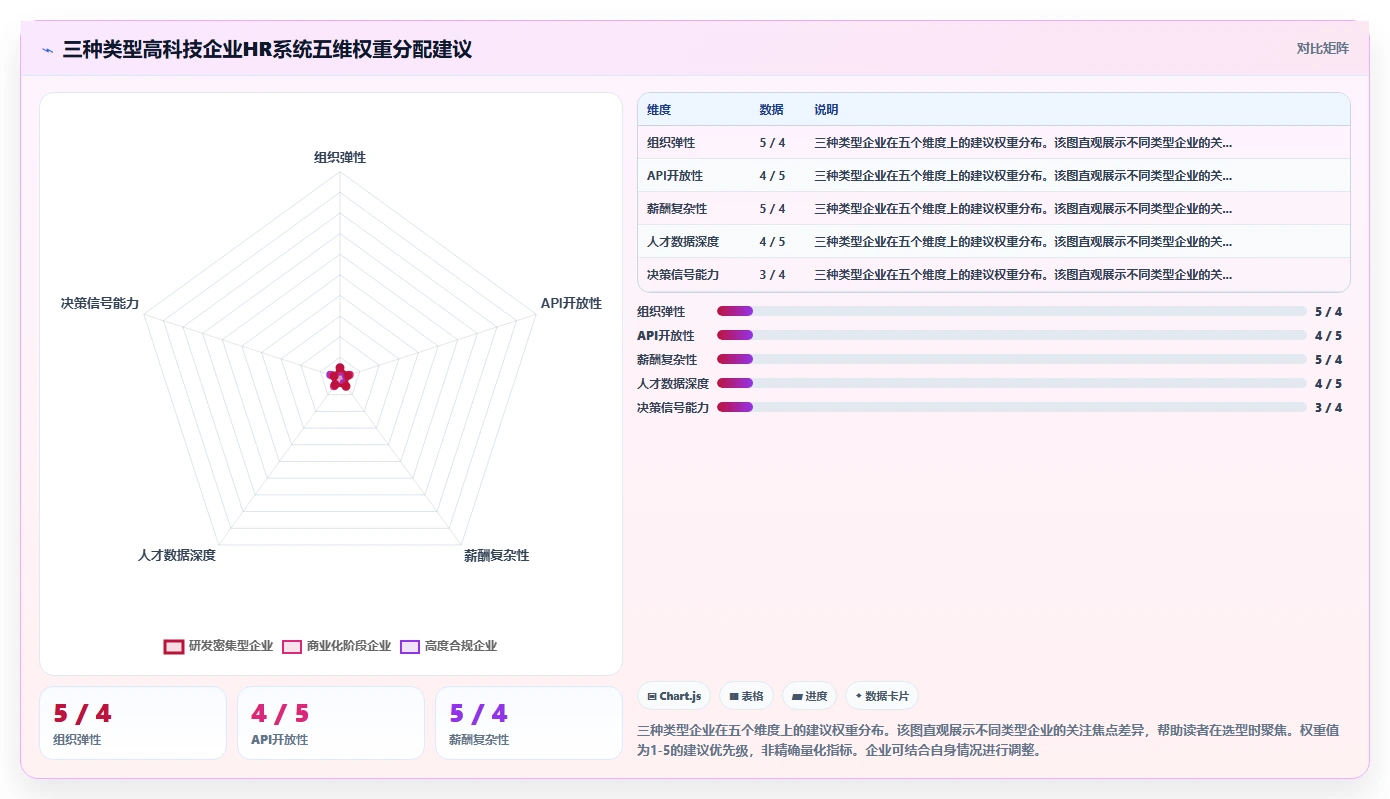Open the 5 / 4 组织弹性 data card
Image resolution: width=1390 pixels, height=799 pixels.
coord(133,723)
